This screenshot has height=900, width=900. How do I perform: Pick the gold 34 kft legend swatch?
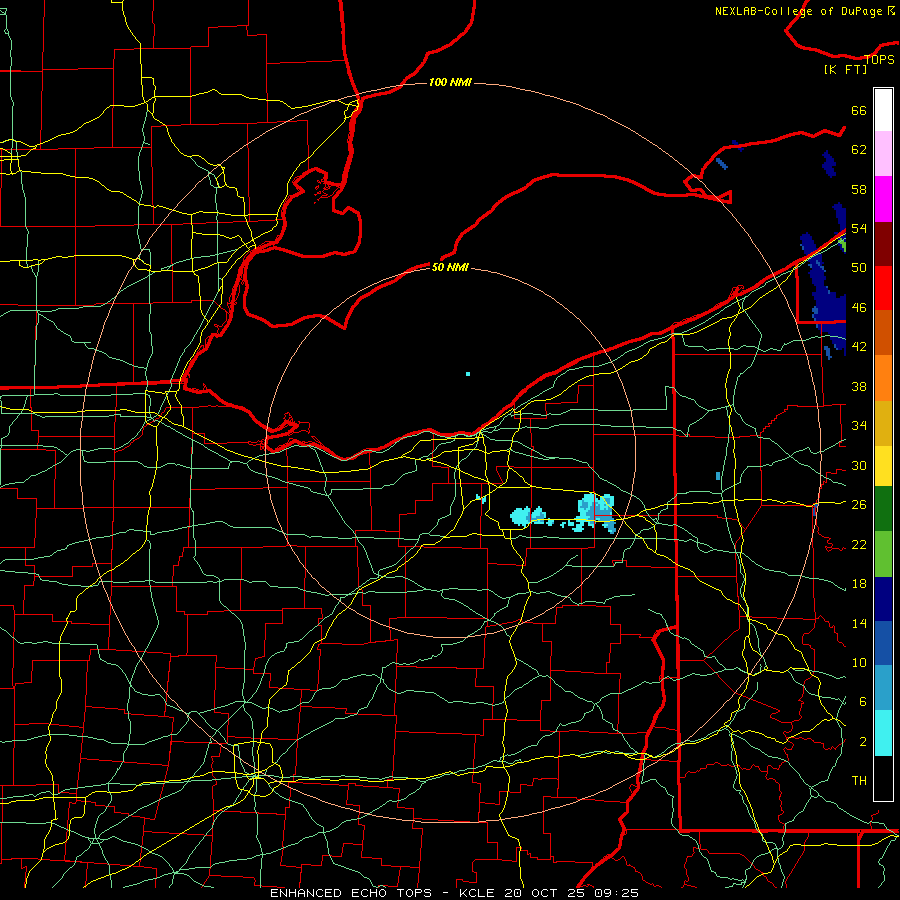point(883,423)
